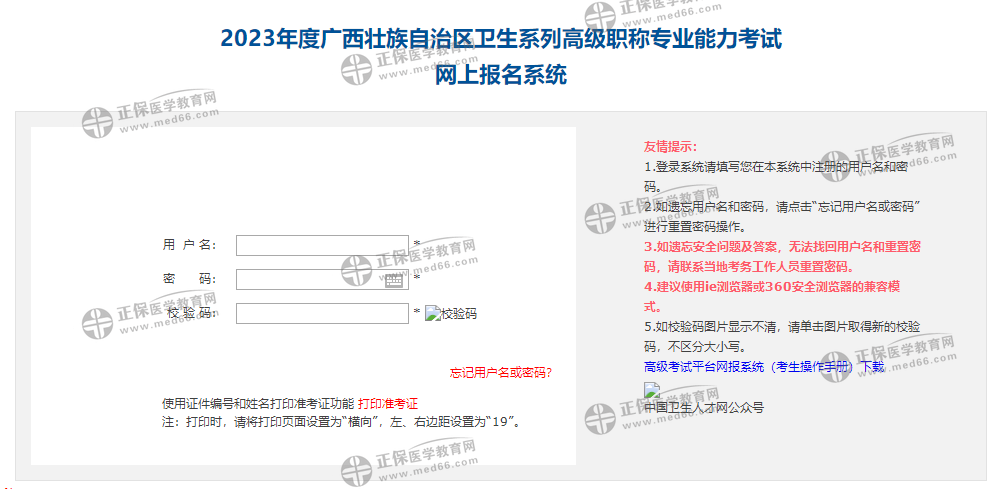This screenshot has width=1001, height=489.
Task: Open the 忘记用户名或密码? link
Action: [x=500, y=373]
